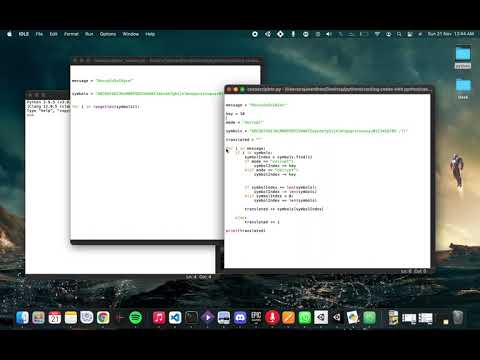Click the date and time in menu bar
Screen dimensions: 480x360
click(x=451, y=34)
